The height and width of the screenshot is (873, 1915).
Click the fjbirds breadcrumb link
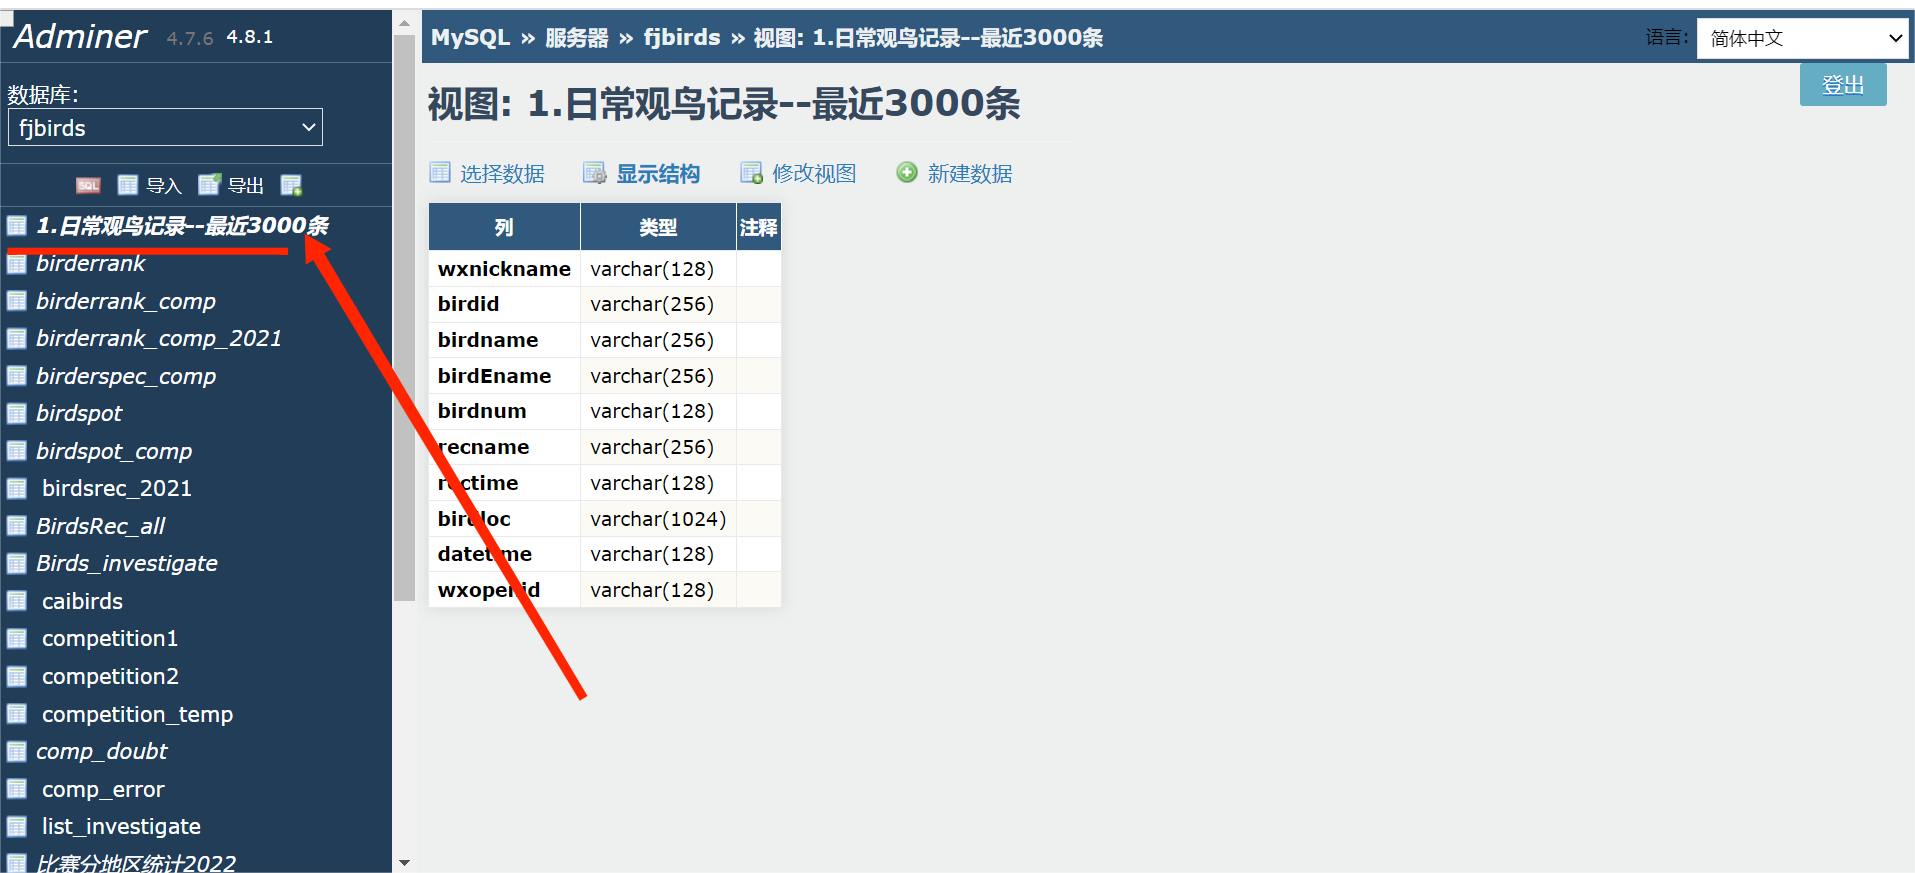(682, 38)
